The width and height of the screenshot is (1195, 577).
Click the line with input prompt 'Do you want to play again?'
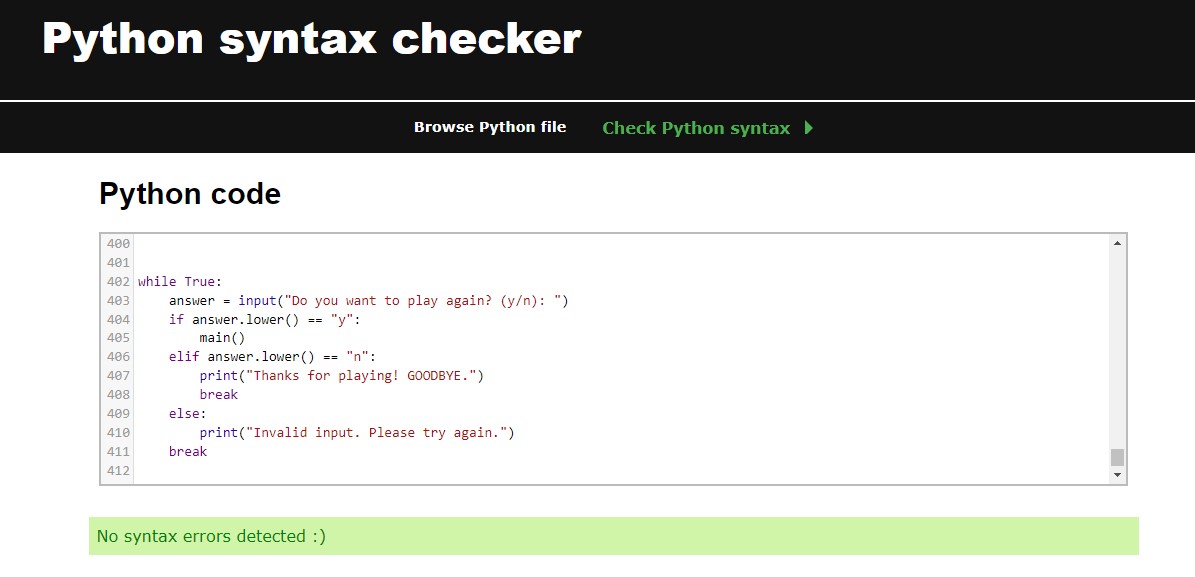pyautogui.click(x=369, y=300)
